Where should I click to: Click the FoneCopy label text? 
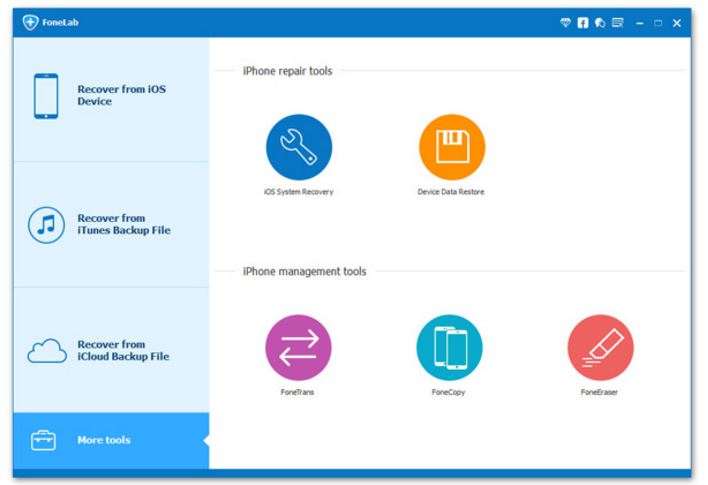[x=448, y=392]
